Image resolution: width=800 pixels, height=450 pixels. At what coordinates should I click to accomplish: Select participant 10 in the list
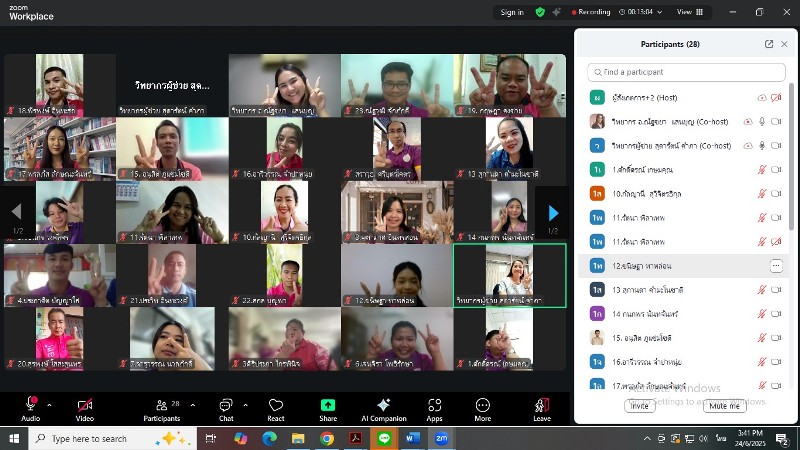pos(684,193)
